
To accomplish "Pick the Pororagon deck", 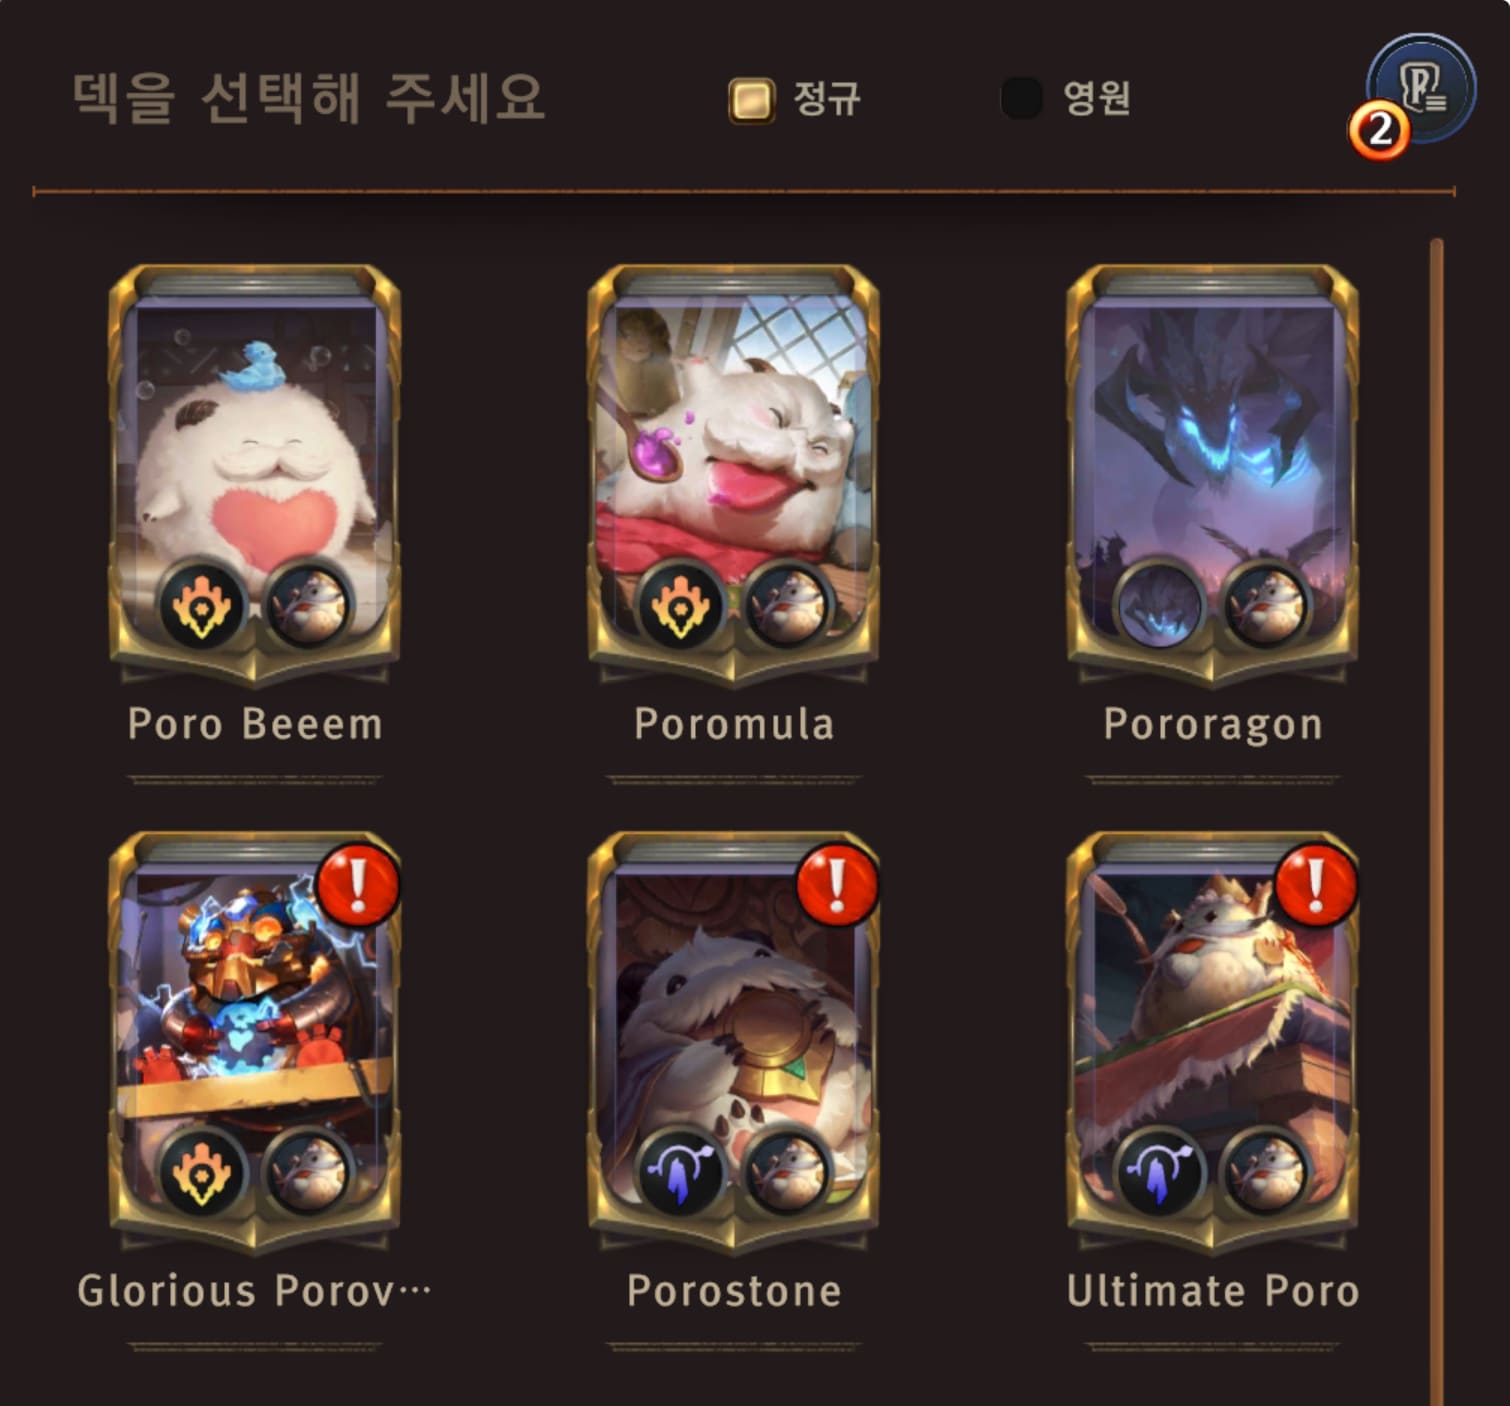I will 1212,475.
